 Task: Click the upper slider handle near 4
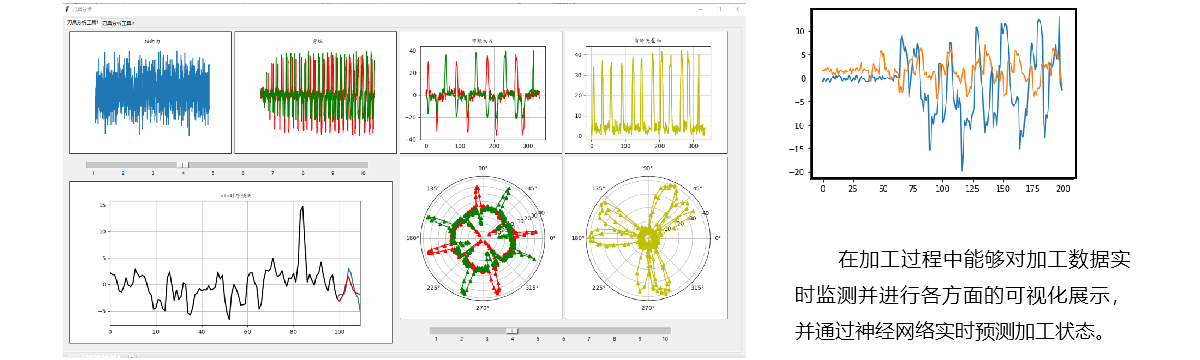pos(183,164)
